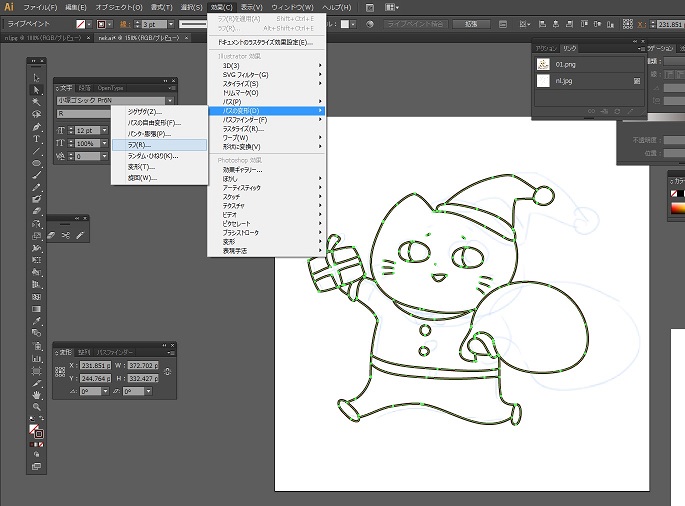Click the Change Screen Mode icon
Viewport: 685px width, 506px height.
tap(36, 466)
